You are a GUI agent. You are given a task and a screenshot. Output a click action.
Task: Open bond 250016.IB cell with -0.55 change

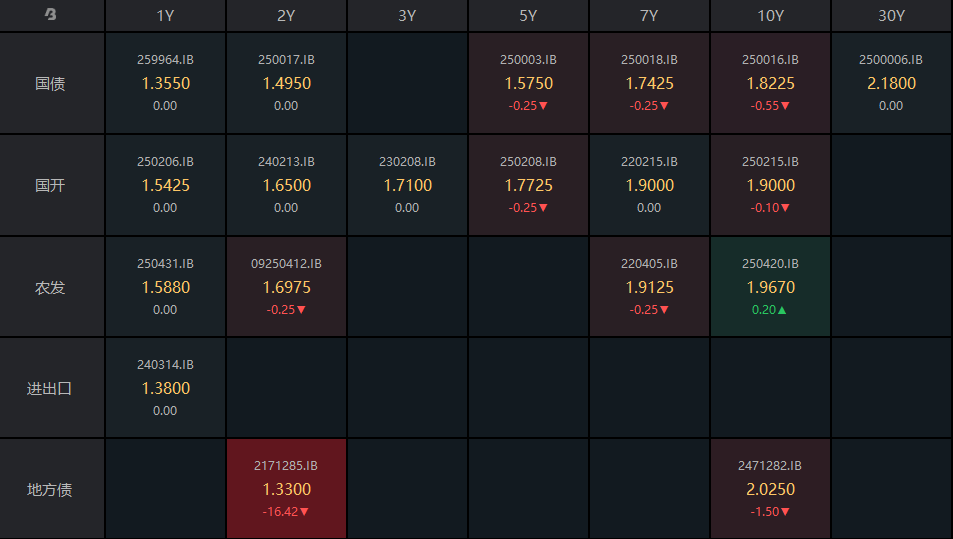coord(770,83)
